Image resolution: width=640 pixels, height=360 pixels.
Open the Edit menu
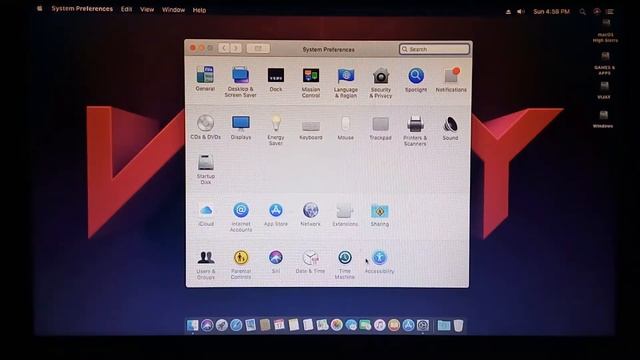coord(127,9)
